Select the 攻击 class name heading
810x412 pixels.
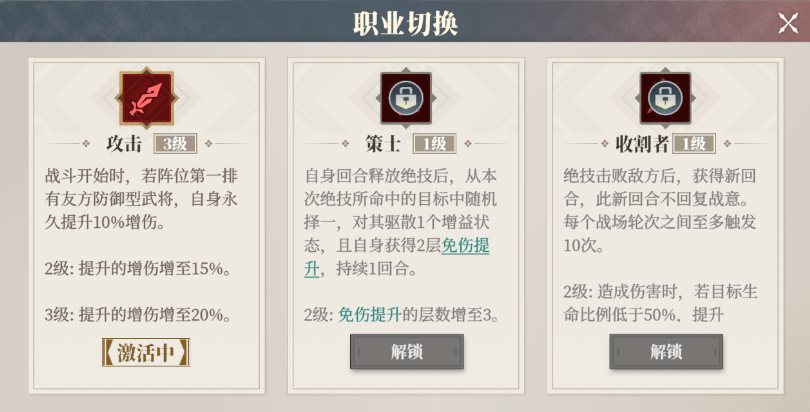point(126,143)
